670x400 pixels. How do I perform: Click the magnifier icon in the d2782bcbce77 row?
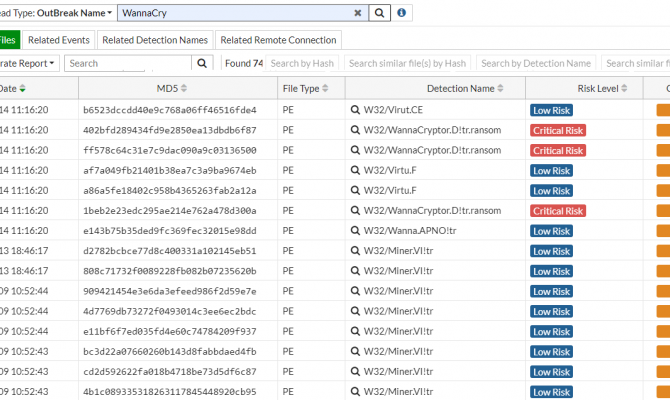tap(355, 250)
